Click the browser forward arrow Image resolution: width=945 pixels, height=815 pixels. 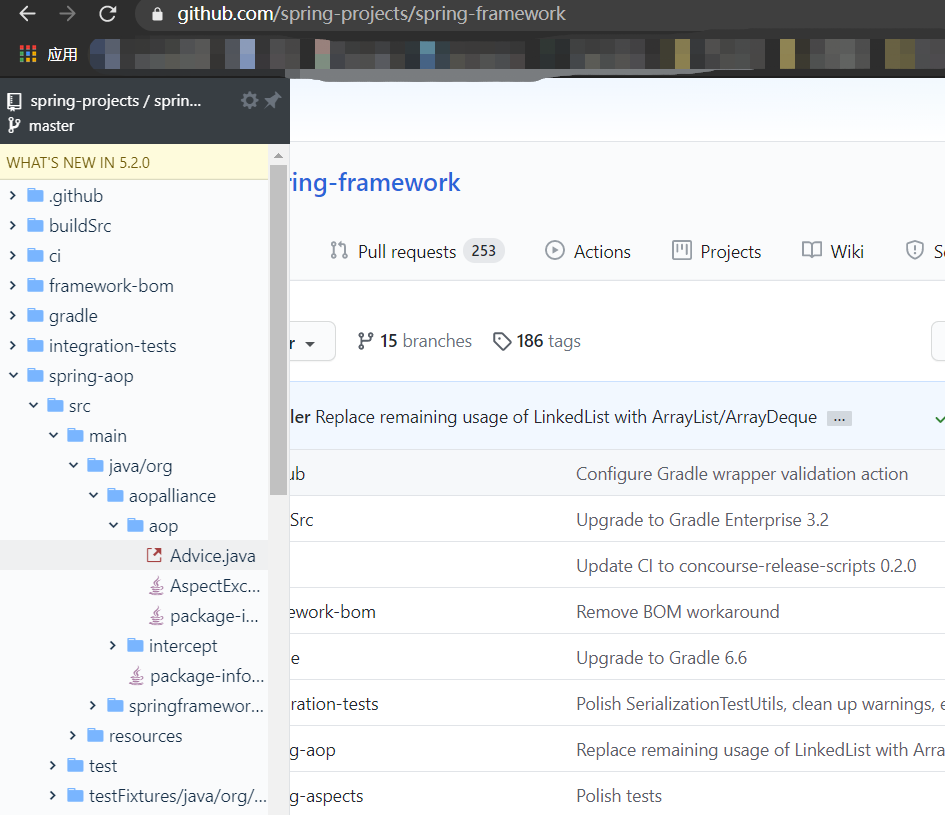click(67, 13)
